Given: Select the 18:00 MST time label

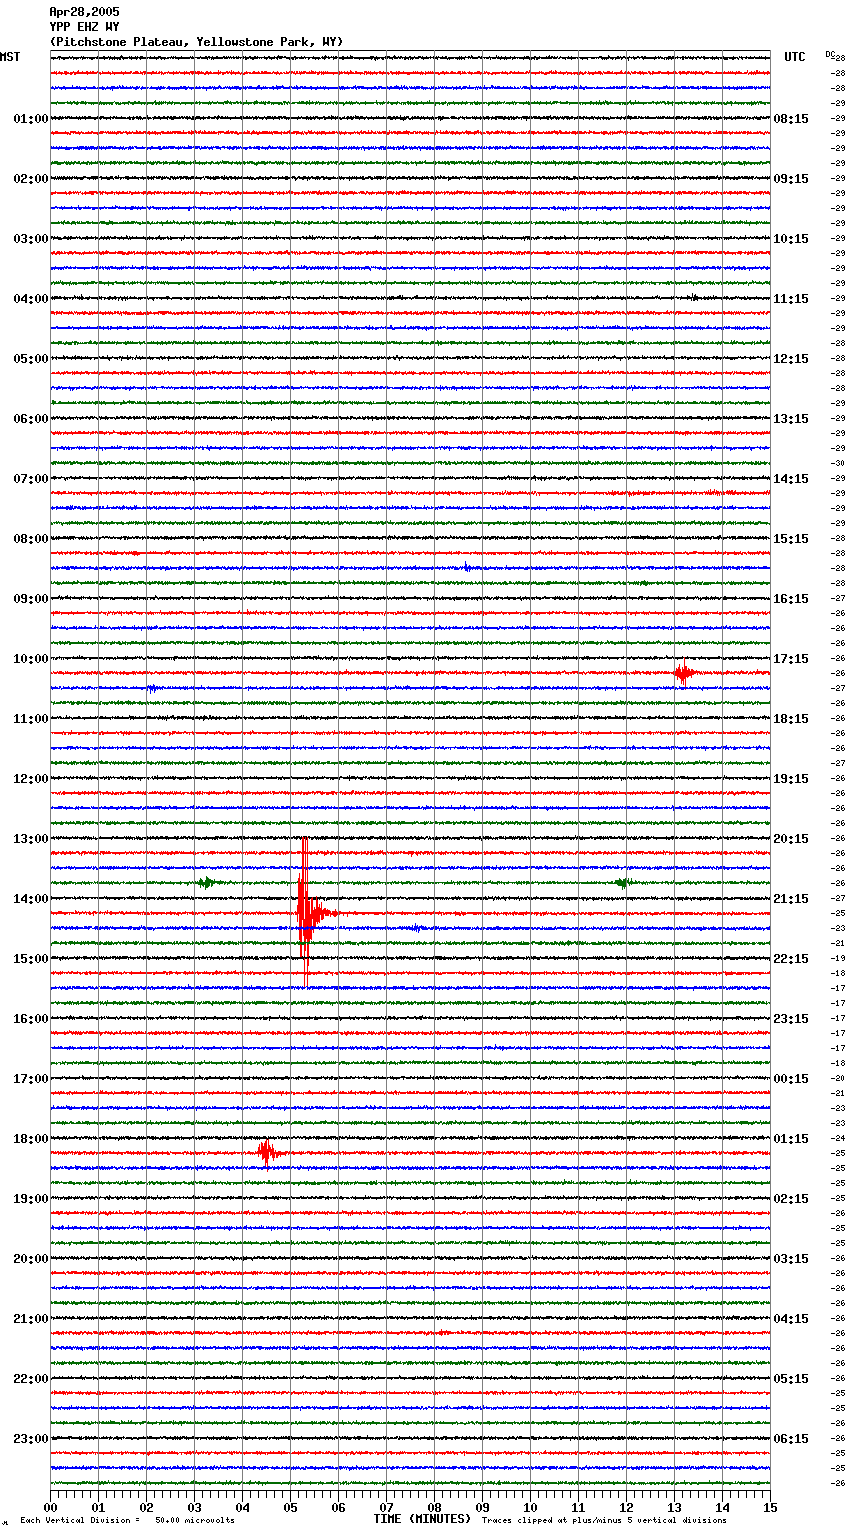Looking at the screenshot, I should pyautogui.click(x=31, y=1139).
